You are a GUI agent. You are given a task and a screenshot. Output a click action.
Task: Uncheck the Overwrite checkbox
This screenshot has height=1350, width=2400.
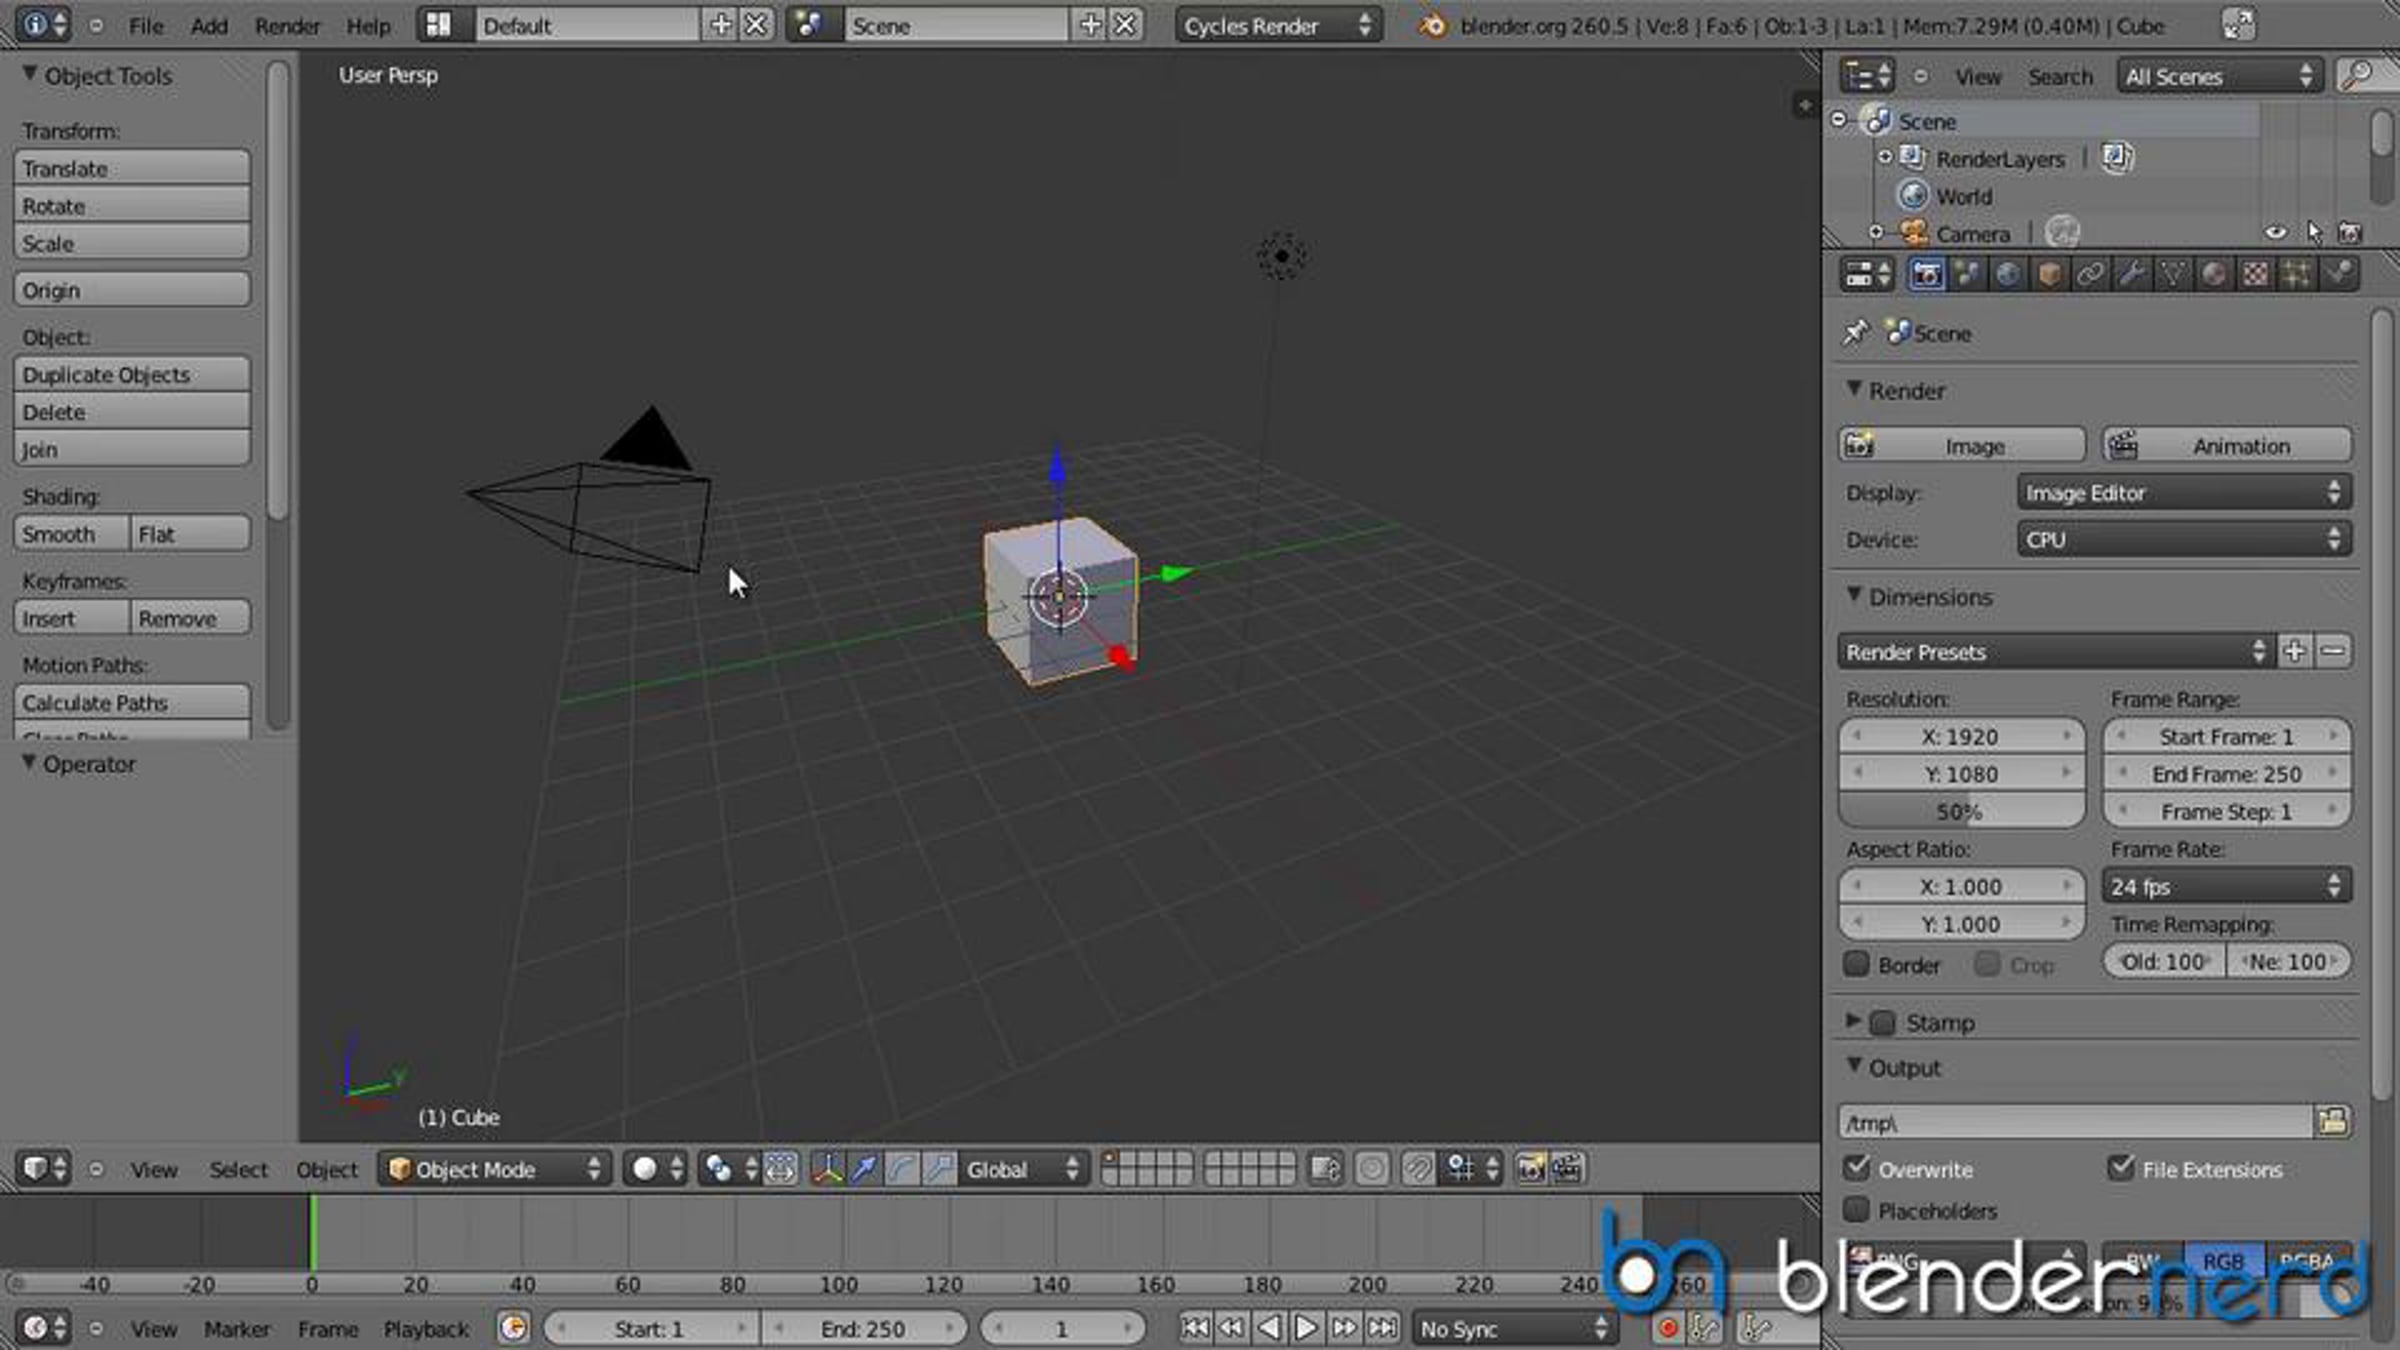click(x=1857, y=1168)
